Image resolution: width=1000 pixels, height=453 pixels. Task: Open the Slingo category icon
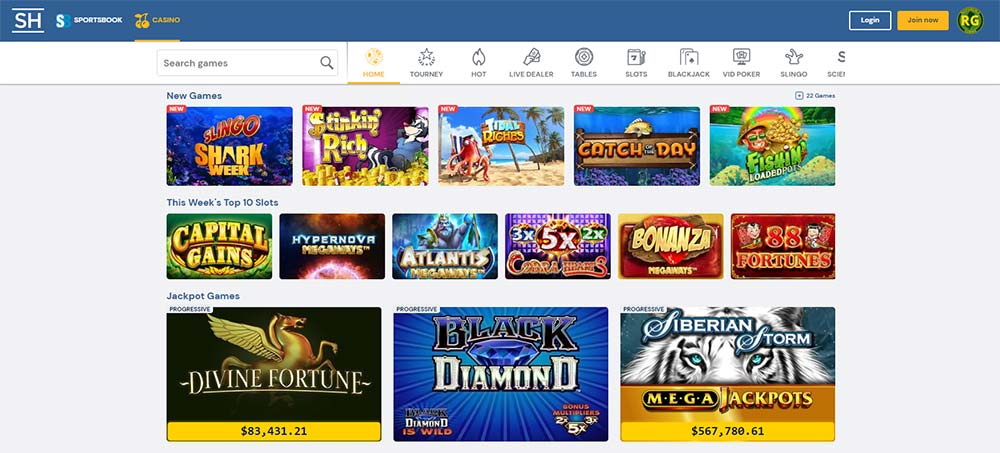(793, 57)
